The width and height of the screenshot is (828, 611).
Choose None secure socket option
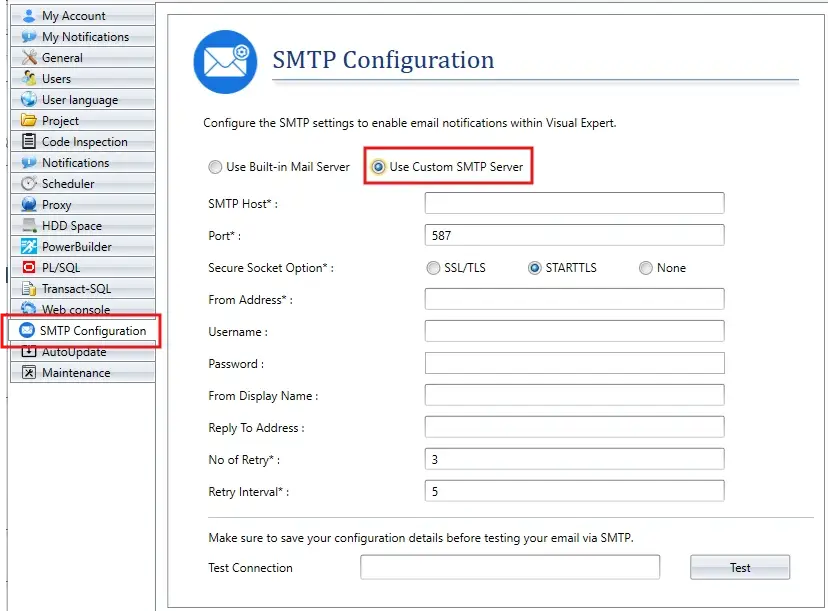[662, 268]
